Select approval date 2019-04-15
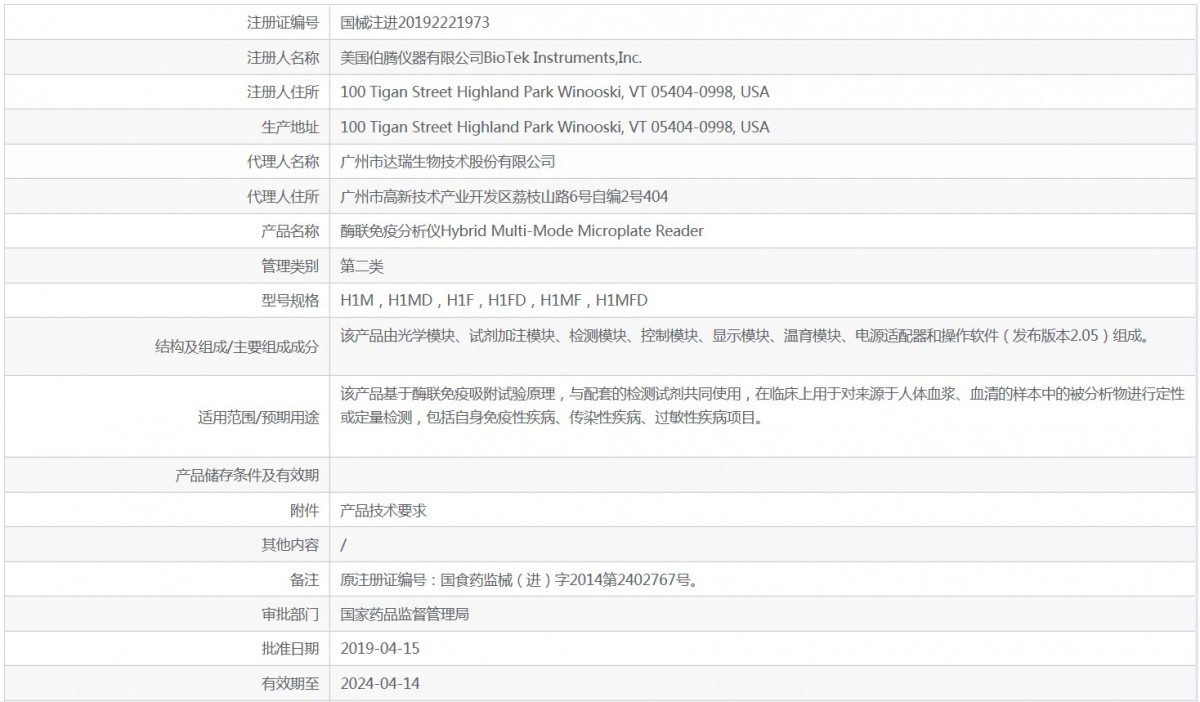Screen dimensions: 1200x702 tap(380, 649)
